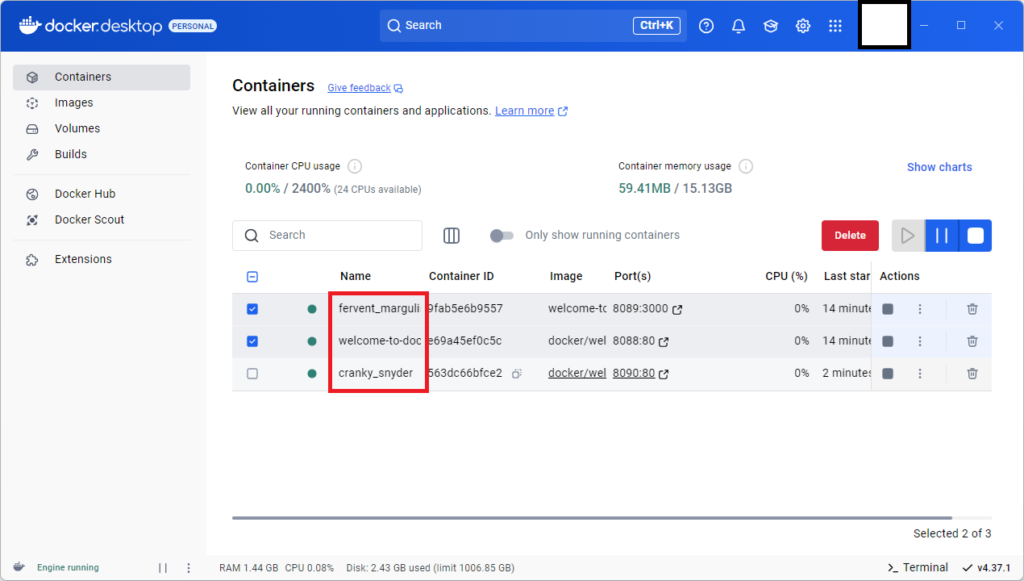Go to Containers in sidebar
Viewport: 1024px width, 581px height.
click(x=101, y=77)
